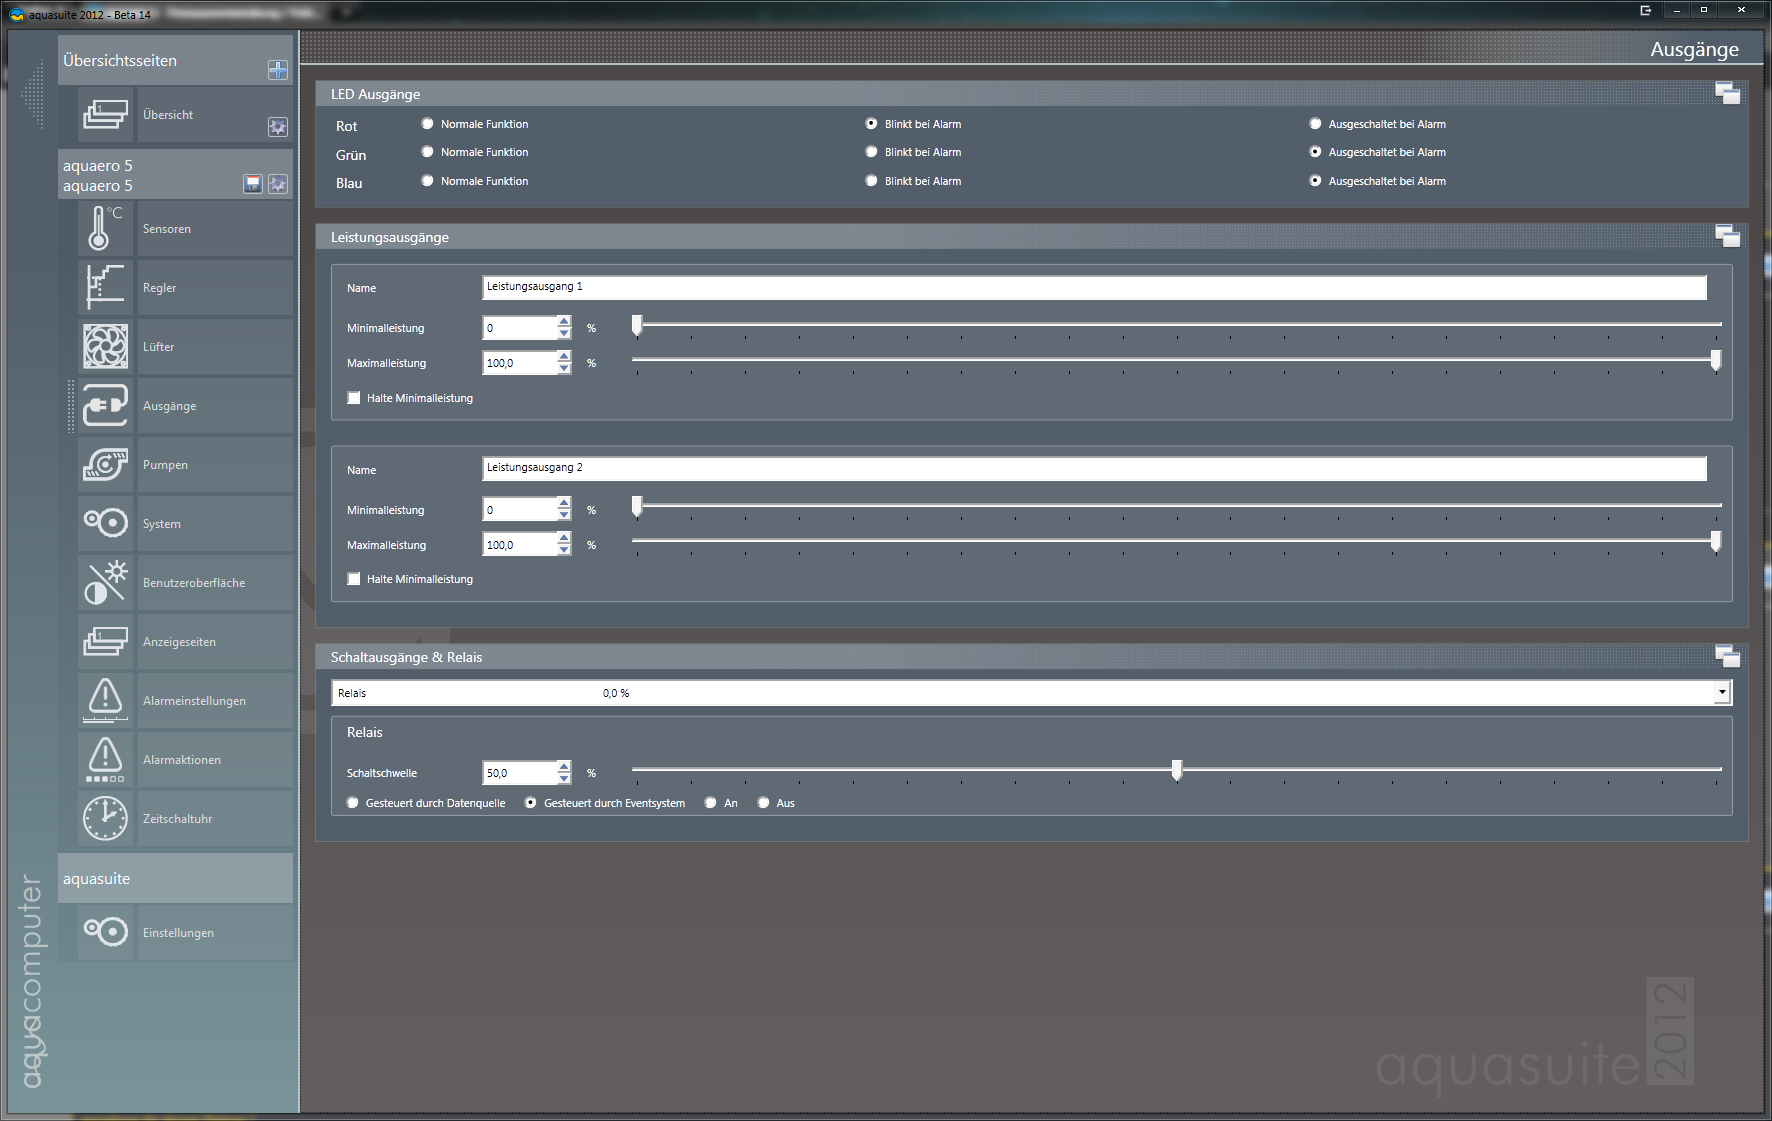
Task: Click the Schaltausgänge & Relais section title
Action: 407,657
